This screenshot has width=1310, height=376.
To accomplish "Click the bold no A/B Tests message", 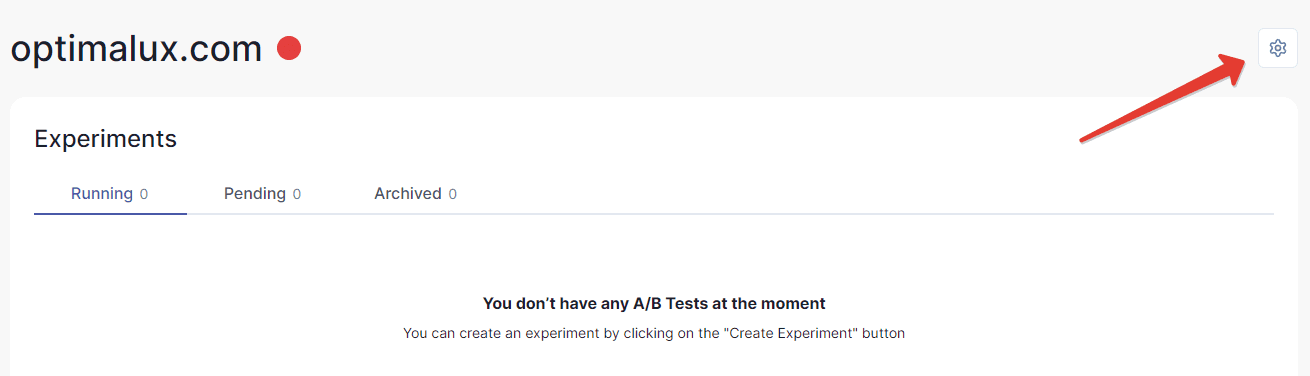I will click(x=654, y=303).
